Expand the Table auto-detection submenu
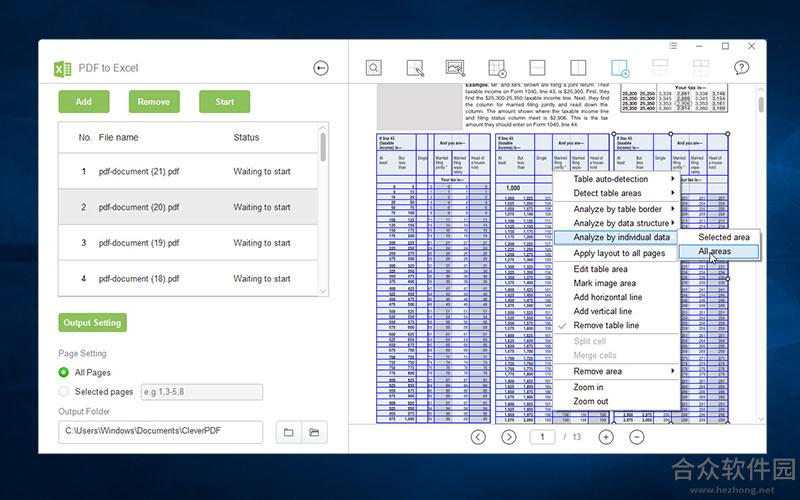Image resolution: width=800 pixels, height=500 pixels. [616, 179]
